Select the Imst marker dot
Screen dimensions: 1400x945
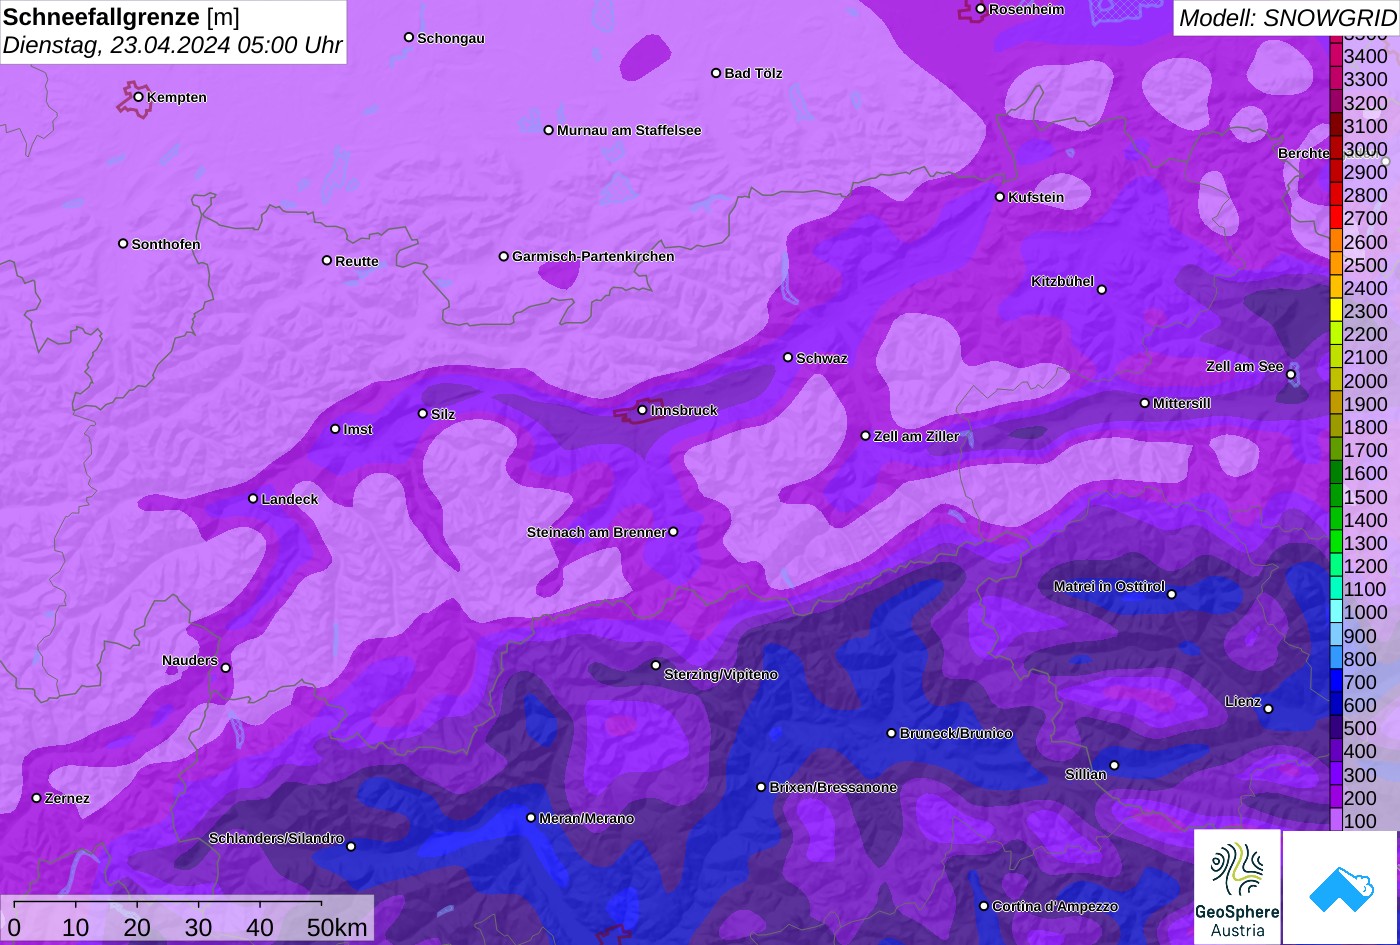point(335,429)
